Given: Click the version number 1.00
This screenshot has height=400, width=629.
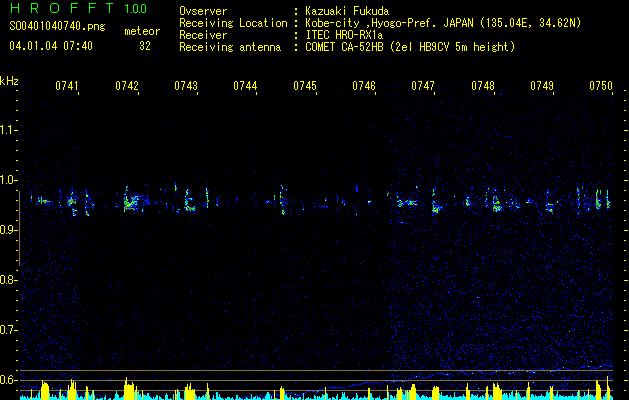Looking at the screenshot, I should tap(136, 8).
